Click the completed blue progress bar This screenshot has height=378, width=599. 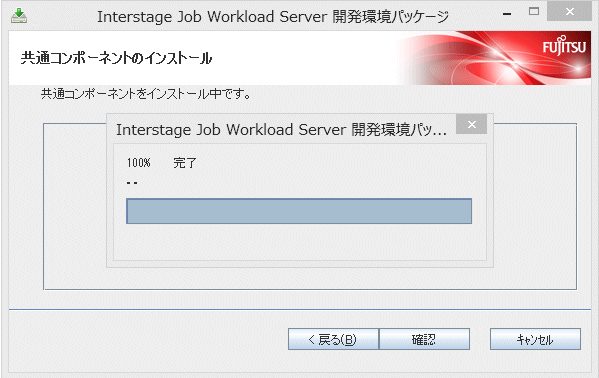click(299, 211)
